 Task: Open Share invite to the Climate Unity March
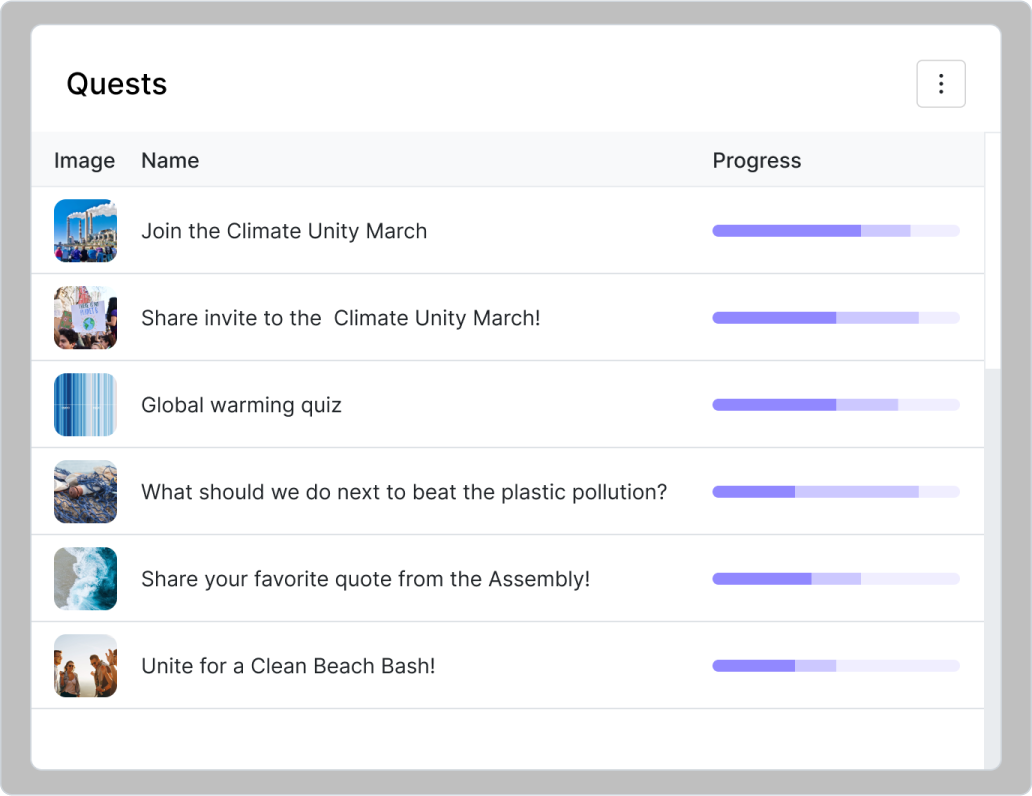[340, 318]
